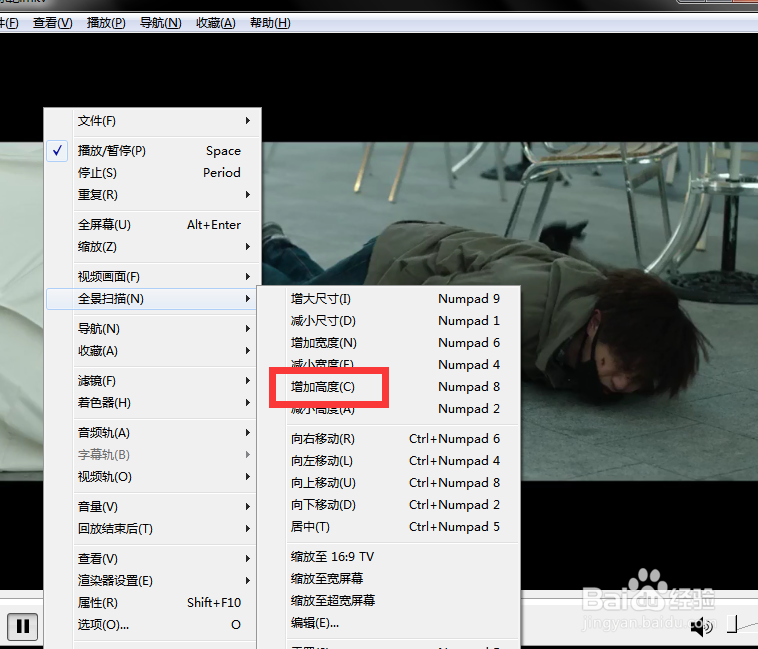Click 减小高度 Numpad 2 menu item

click(x=389, y=409)
